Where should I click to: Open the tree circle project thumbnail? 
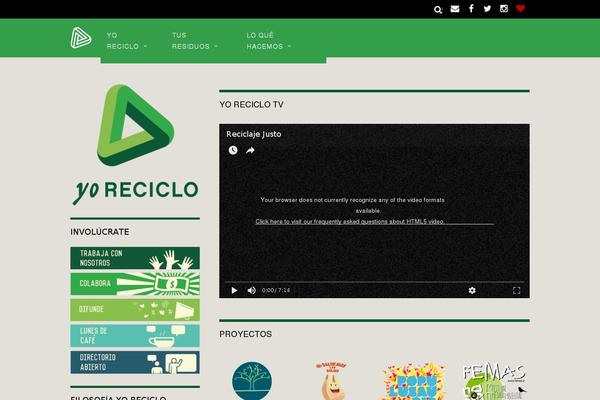pos(252,381)
